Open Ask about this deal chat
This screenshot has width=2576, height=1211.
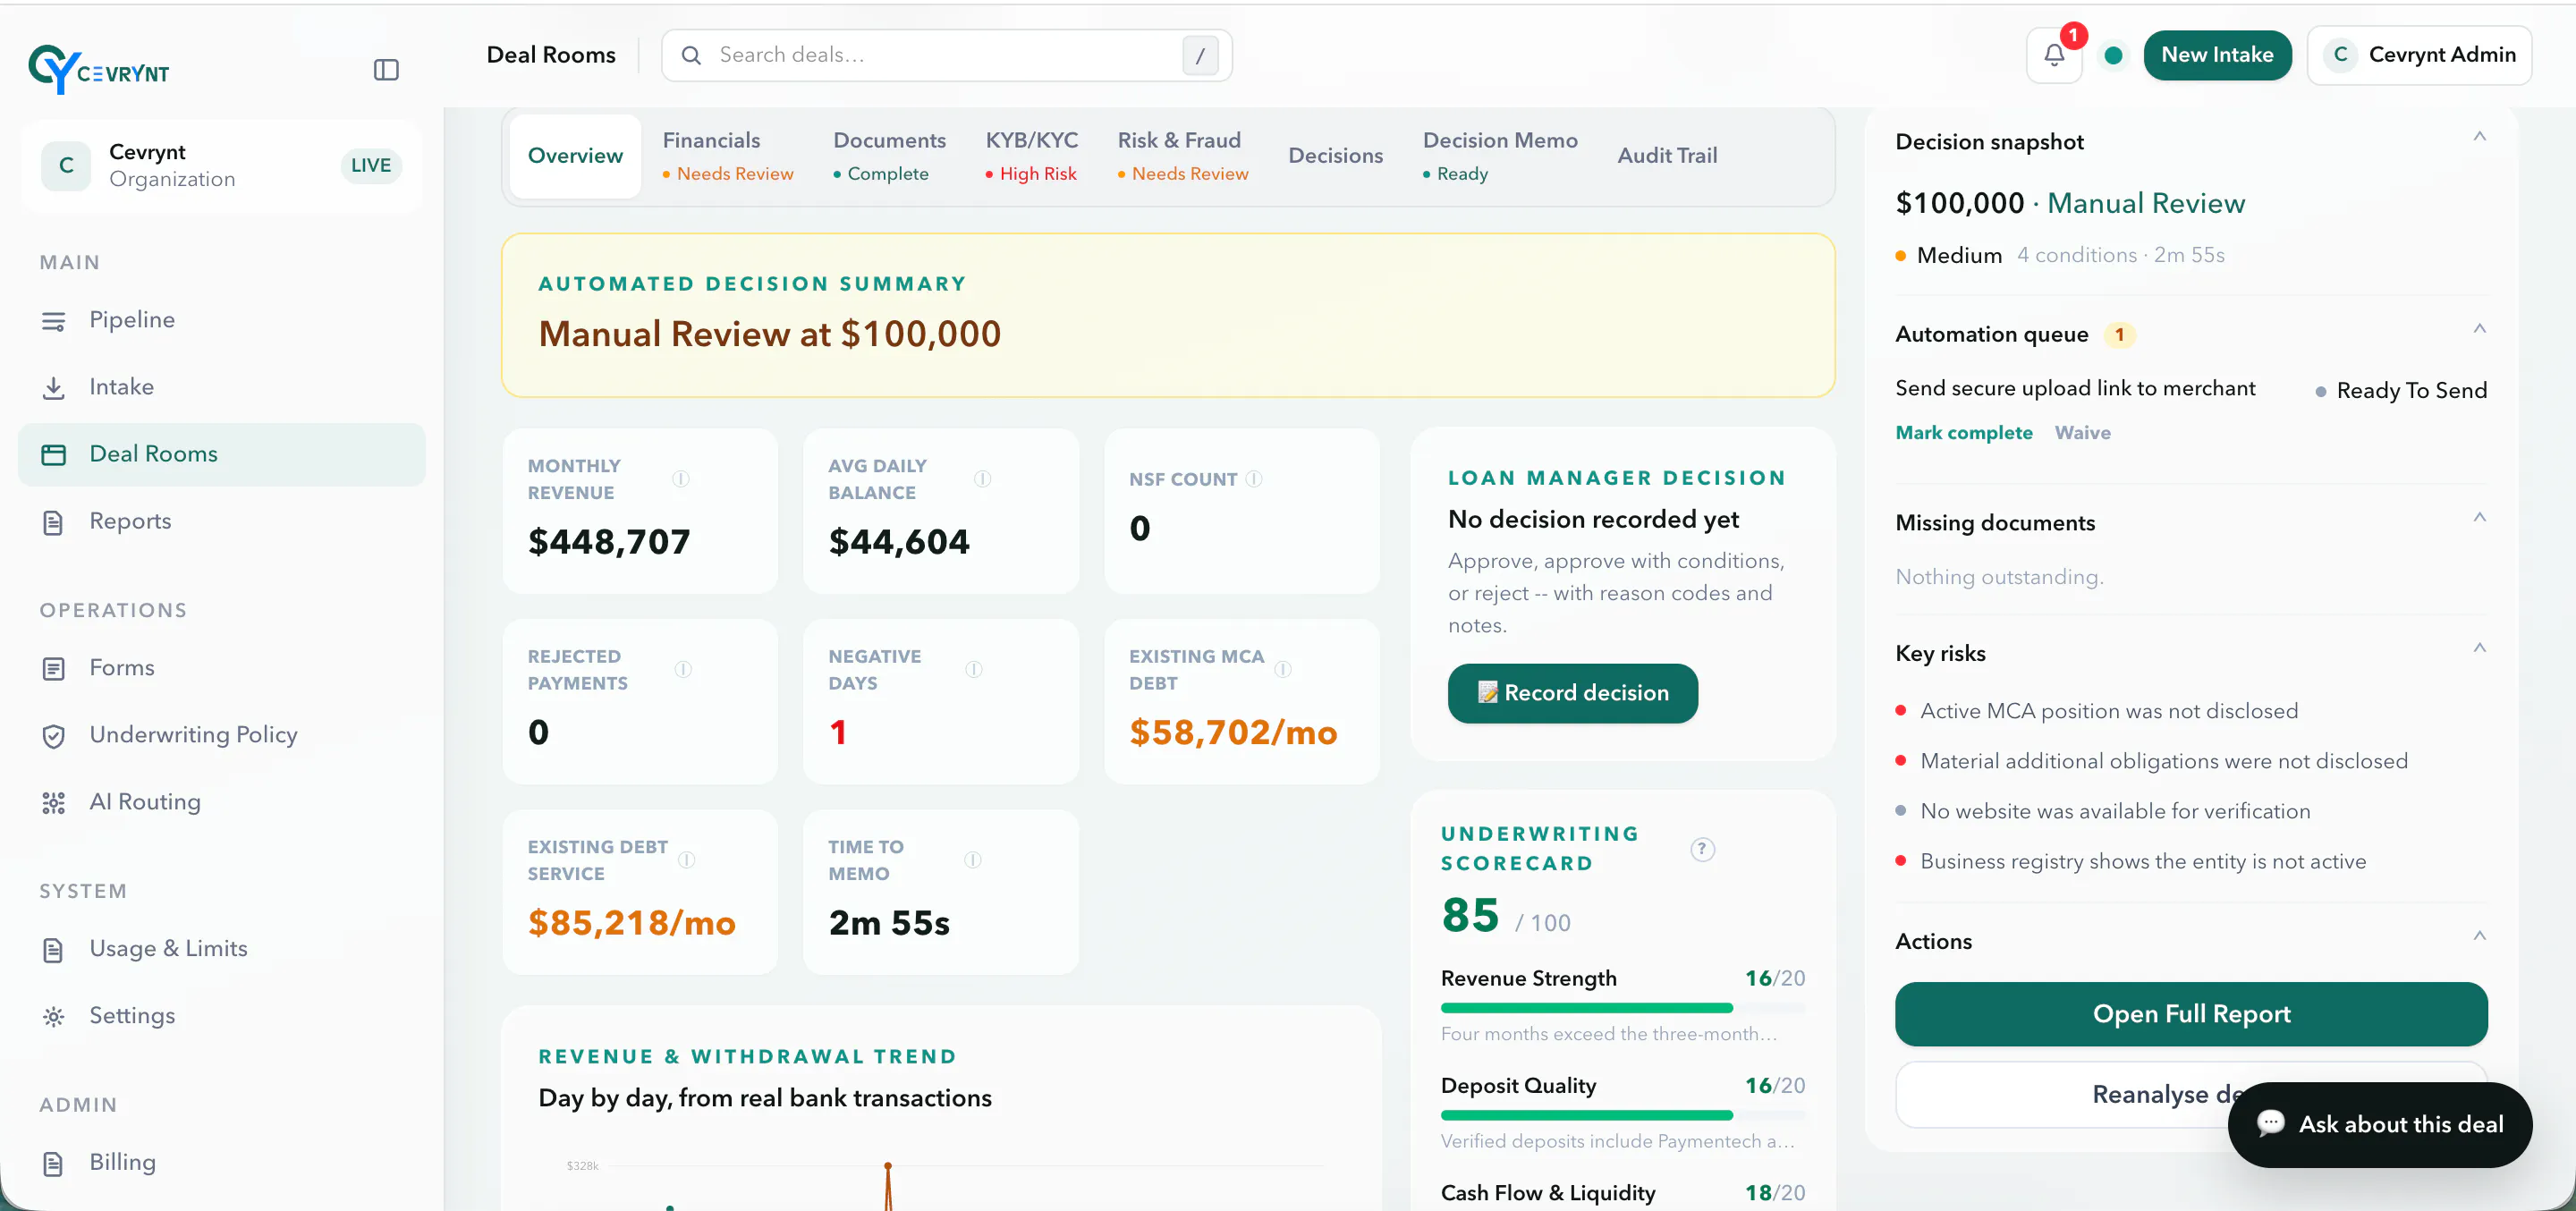click(x=2379, y=1124)
